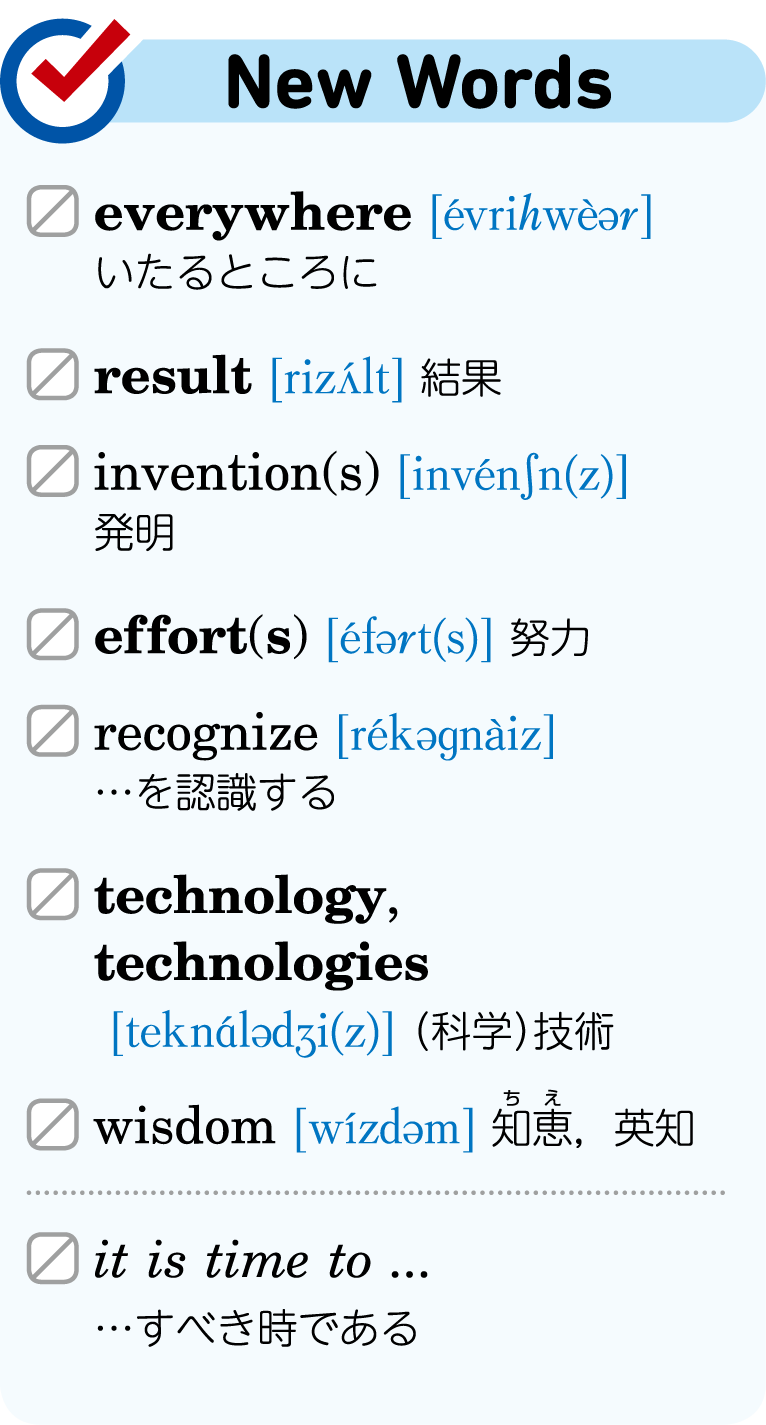Viewport: 766px width, 1425px height.
Task: Check the box beside result
Action: pos(53,375)
